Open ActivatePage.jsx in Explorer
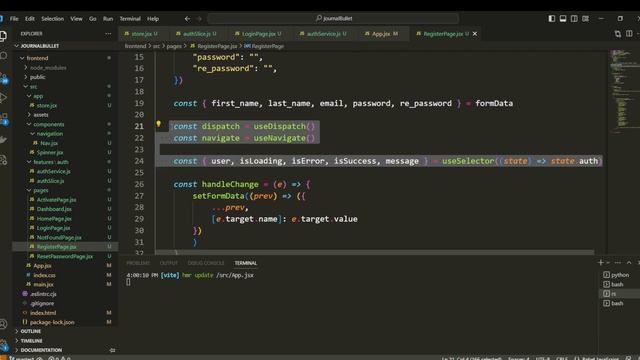The width and height of the screenshot is (640, 360). click(x=56, y=200)
